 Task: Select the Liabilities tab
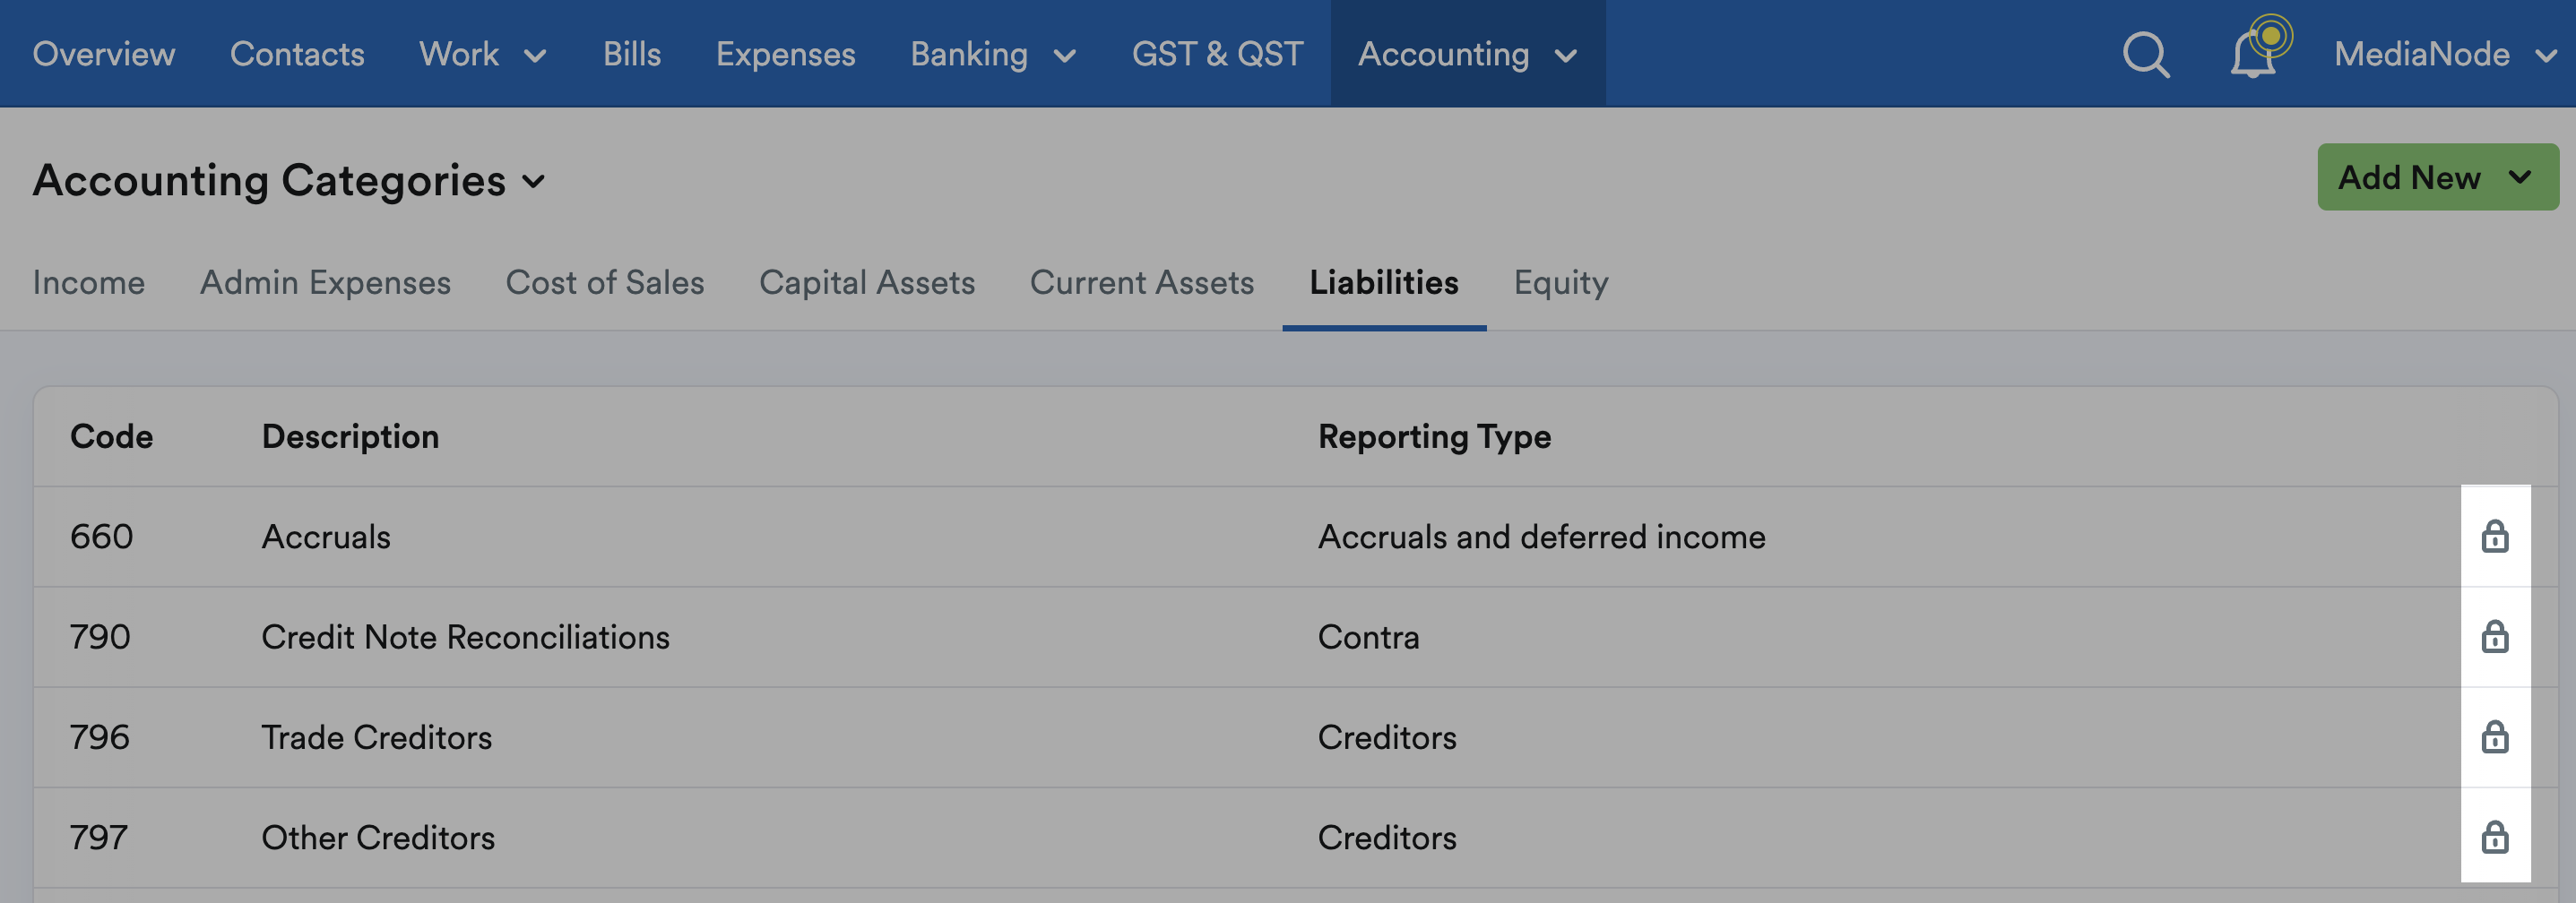(1383, 282)
